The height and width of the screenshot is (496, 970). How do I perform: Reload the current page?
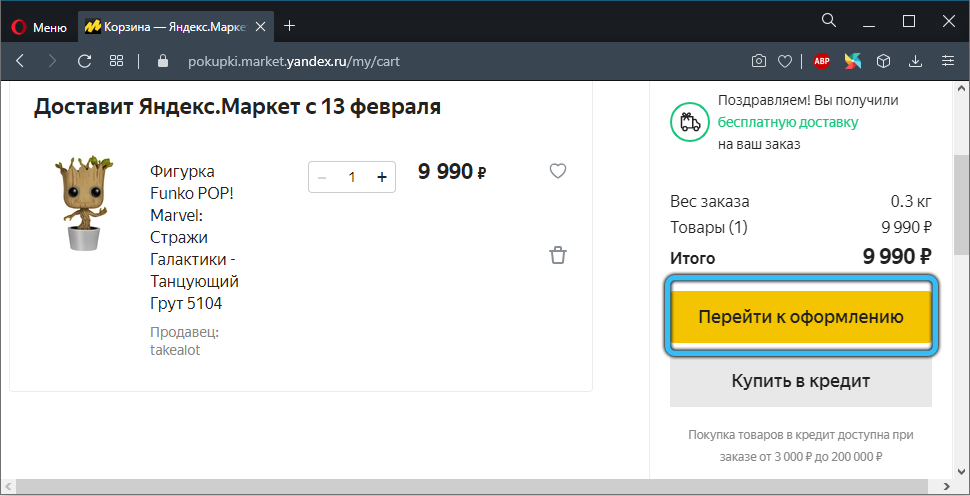point(84,61)
